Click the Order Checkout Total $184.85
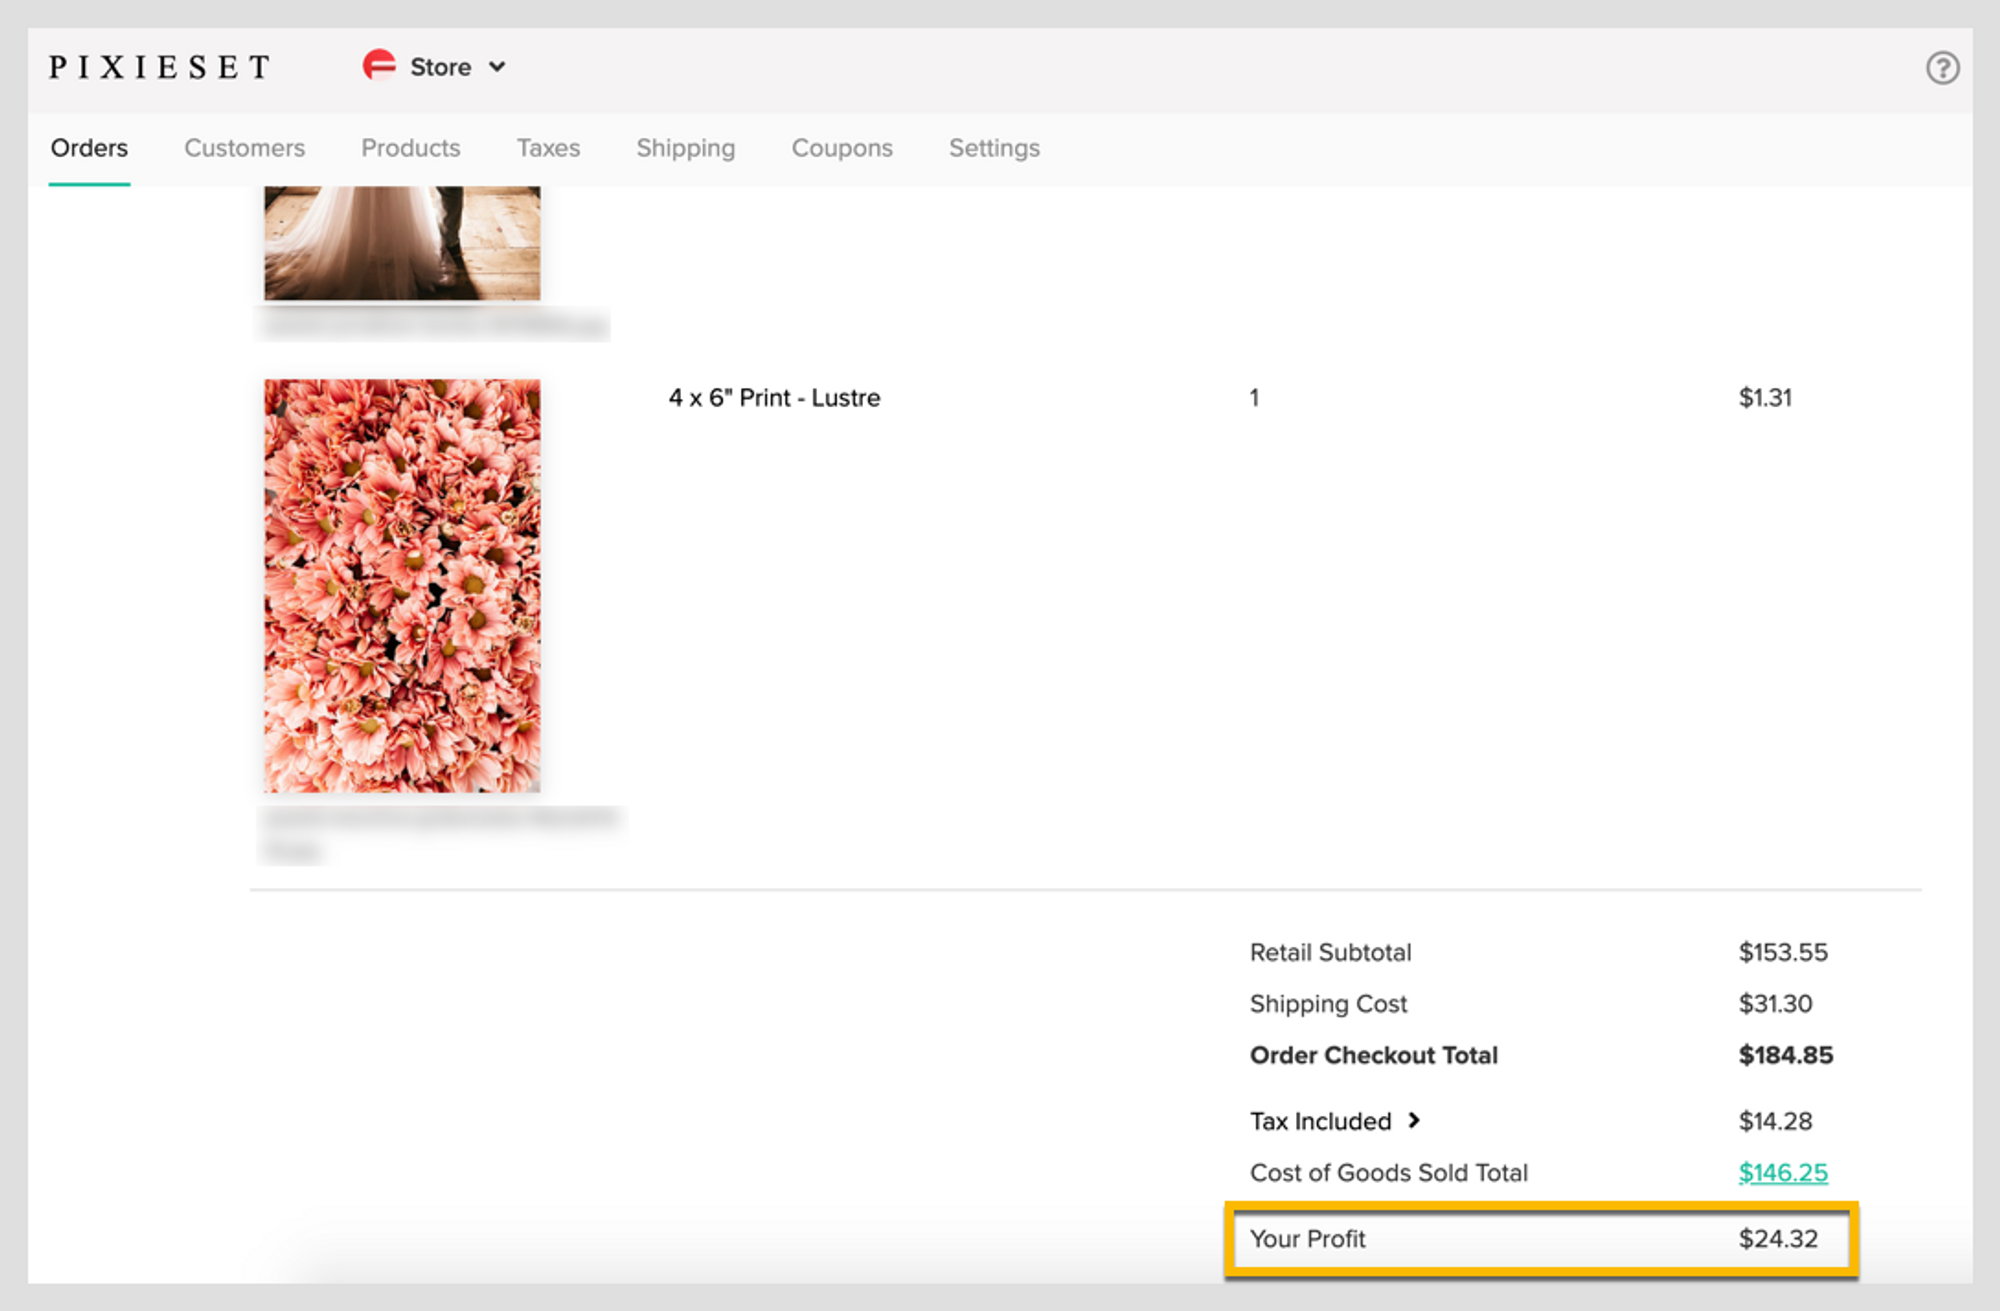The height and width of the screenshot is (1311, 2000). coord(1786,1055)
